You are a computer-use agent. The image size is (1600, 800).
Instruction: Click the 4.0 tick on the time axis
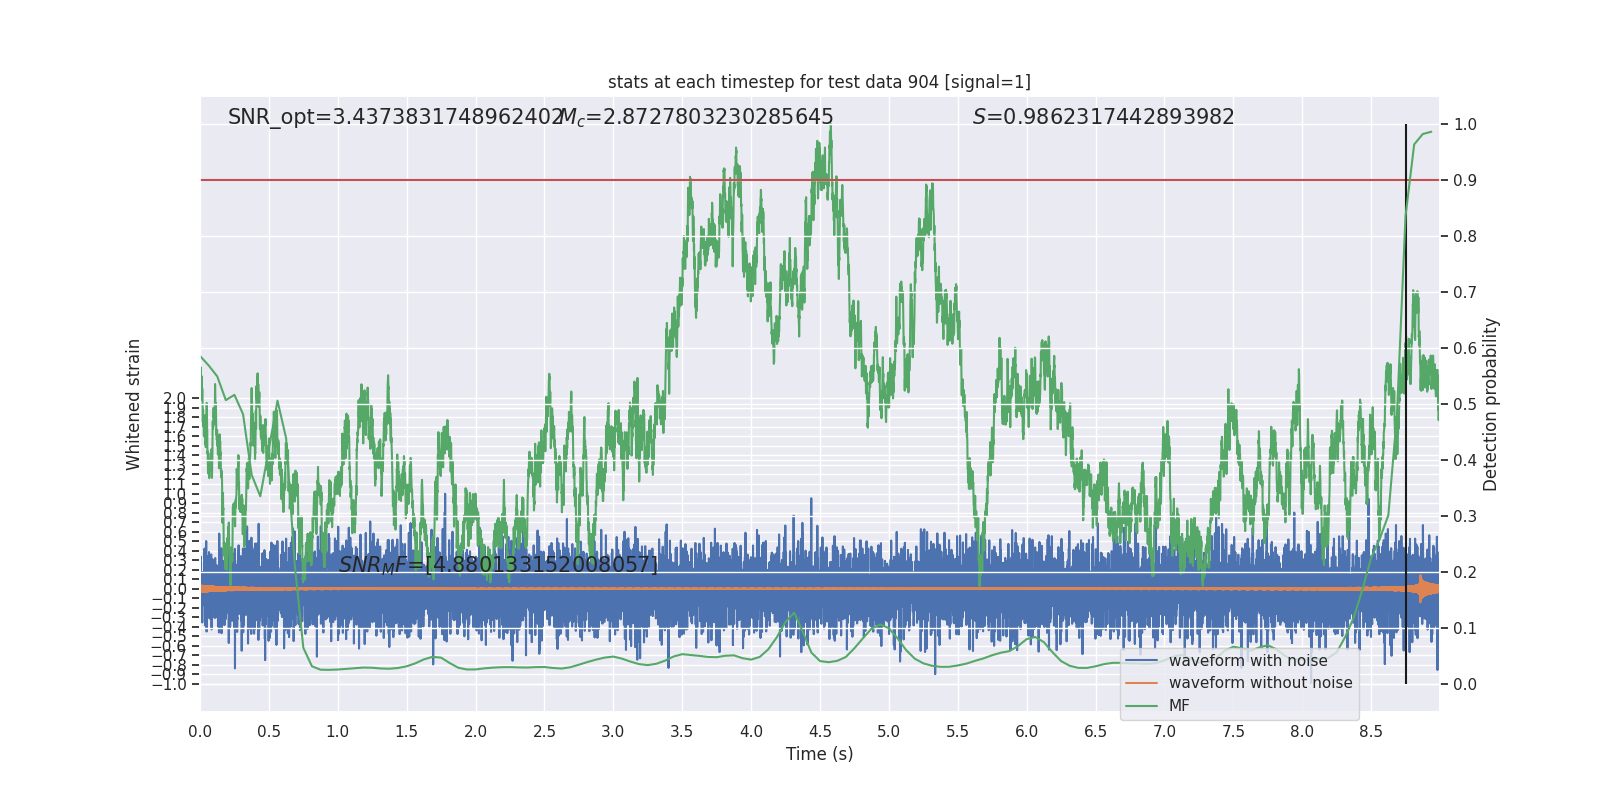click(751, 732)
